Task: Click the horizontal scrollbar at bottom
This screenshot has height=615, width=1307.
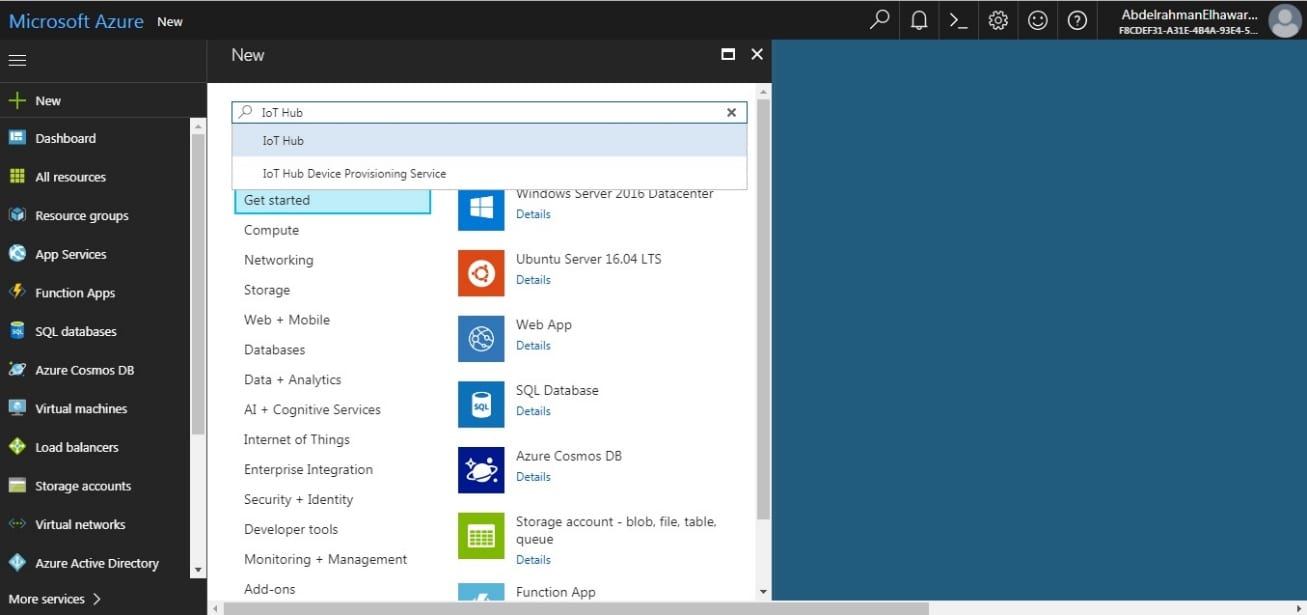Action: point(575,608)
